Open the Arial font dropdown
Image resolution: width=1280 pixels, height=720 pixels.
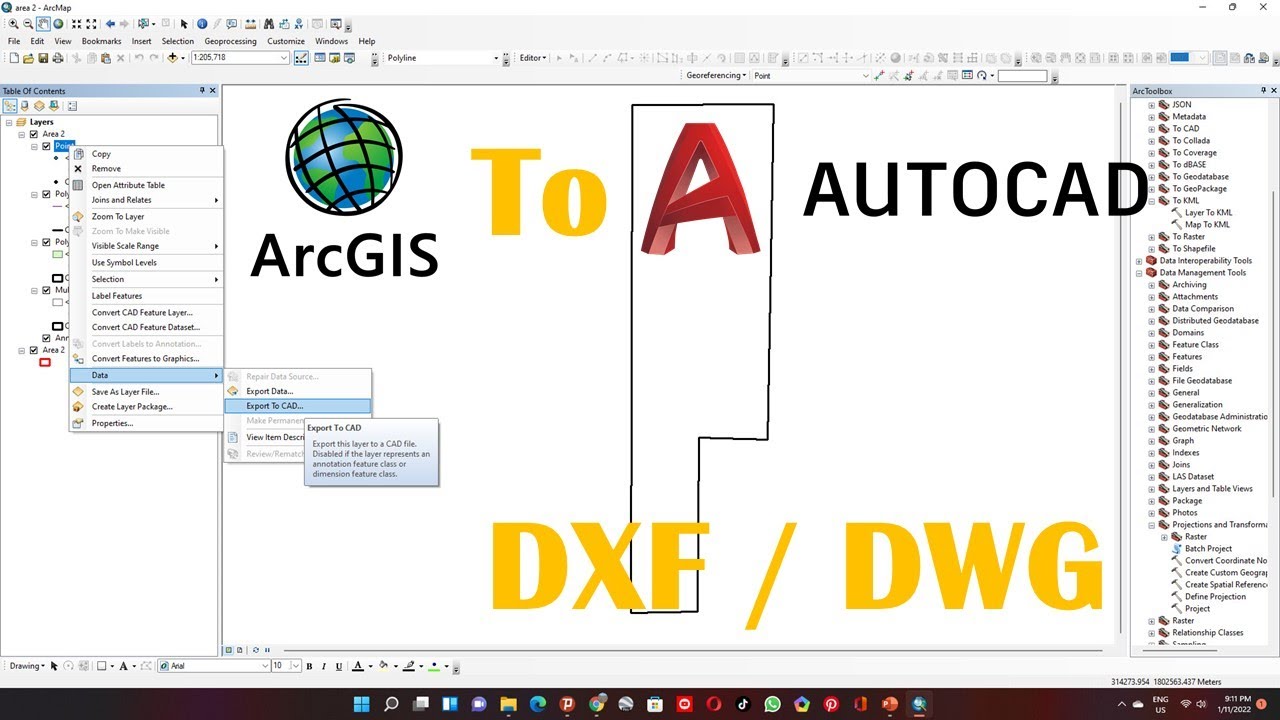tap(265, 666)
